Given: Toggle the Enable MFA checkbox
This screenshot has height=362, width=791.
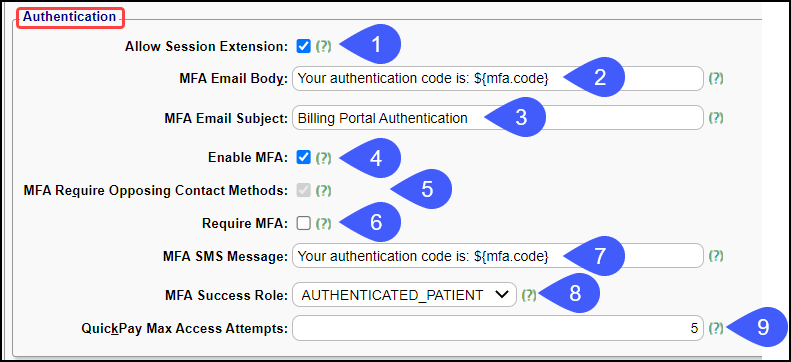Looking at the screenshot, I should coord(304,158).
